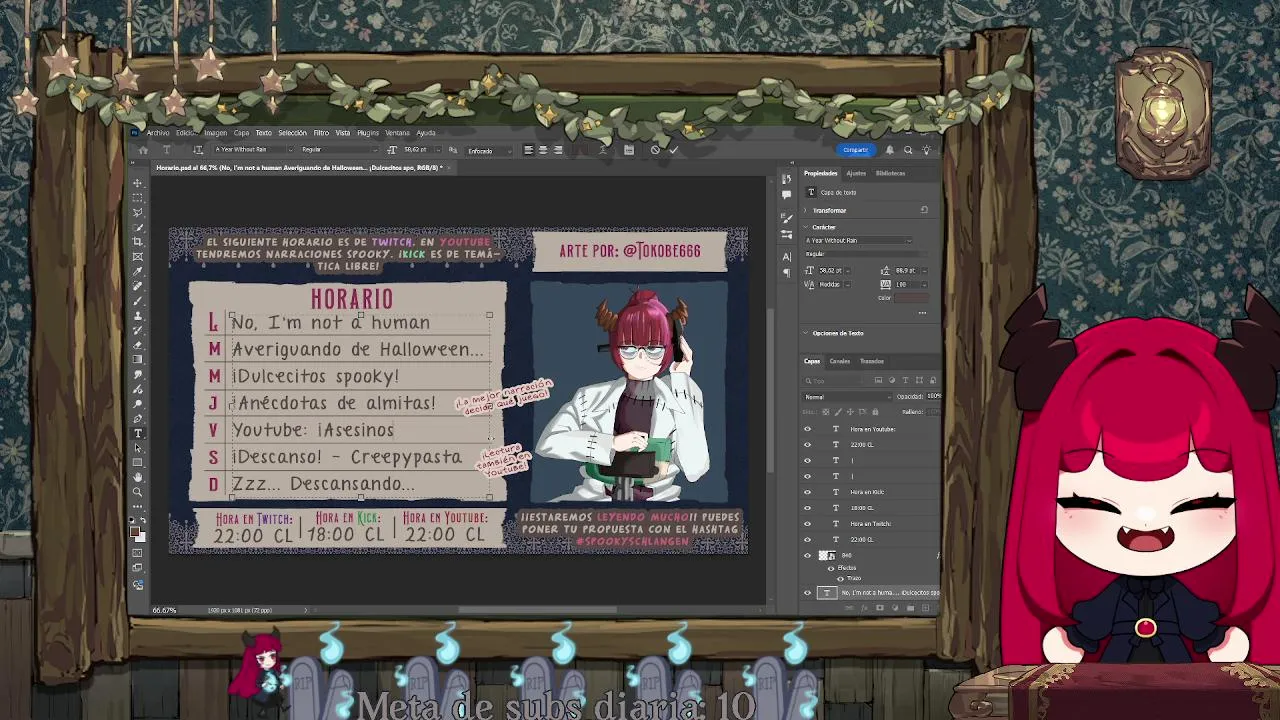Click the Opacidad value field
1280x720 pixels.
933,397
